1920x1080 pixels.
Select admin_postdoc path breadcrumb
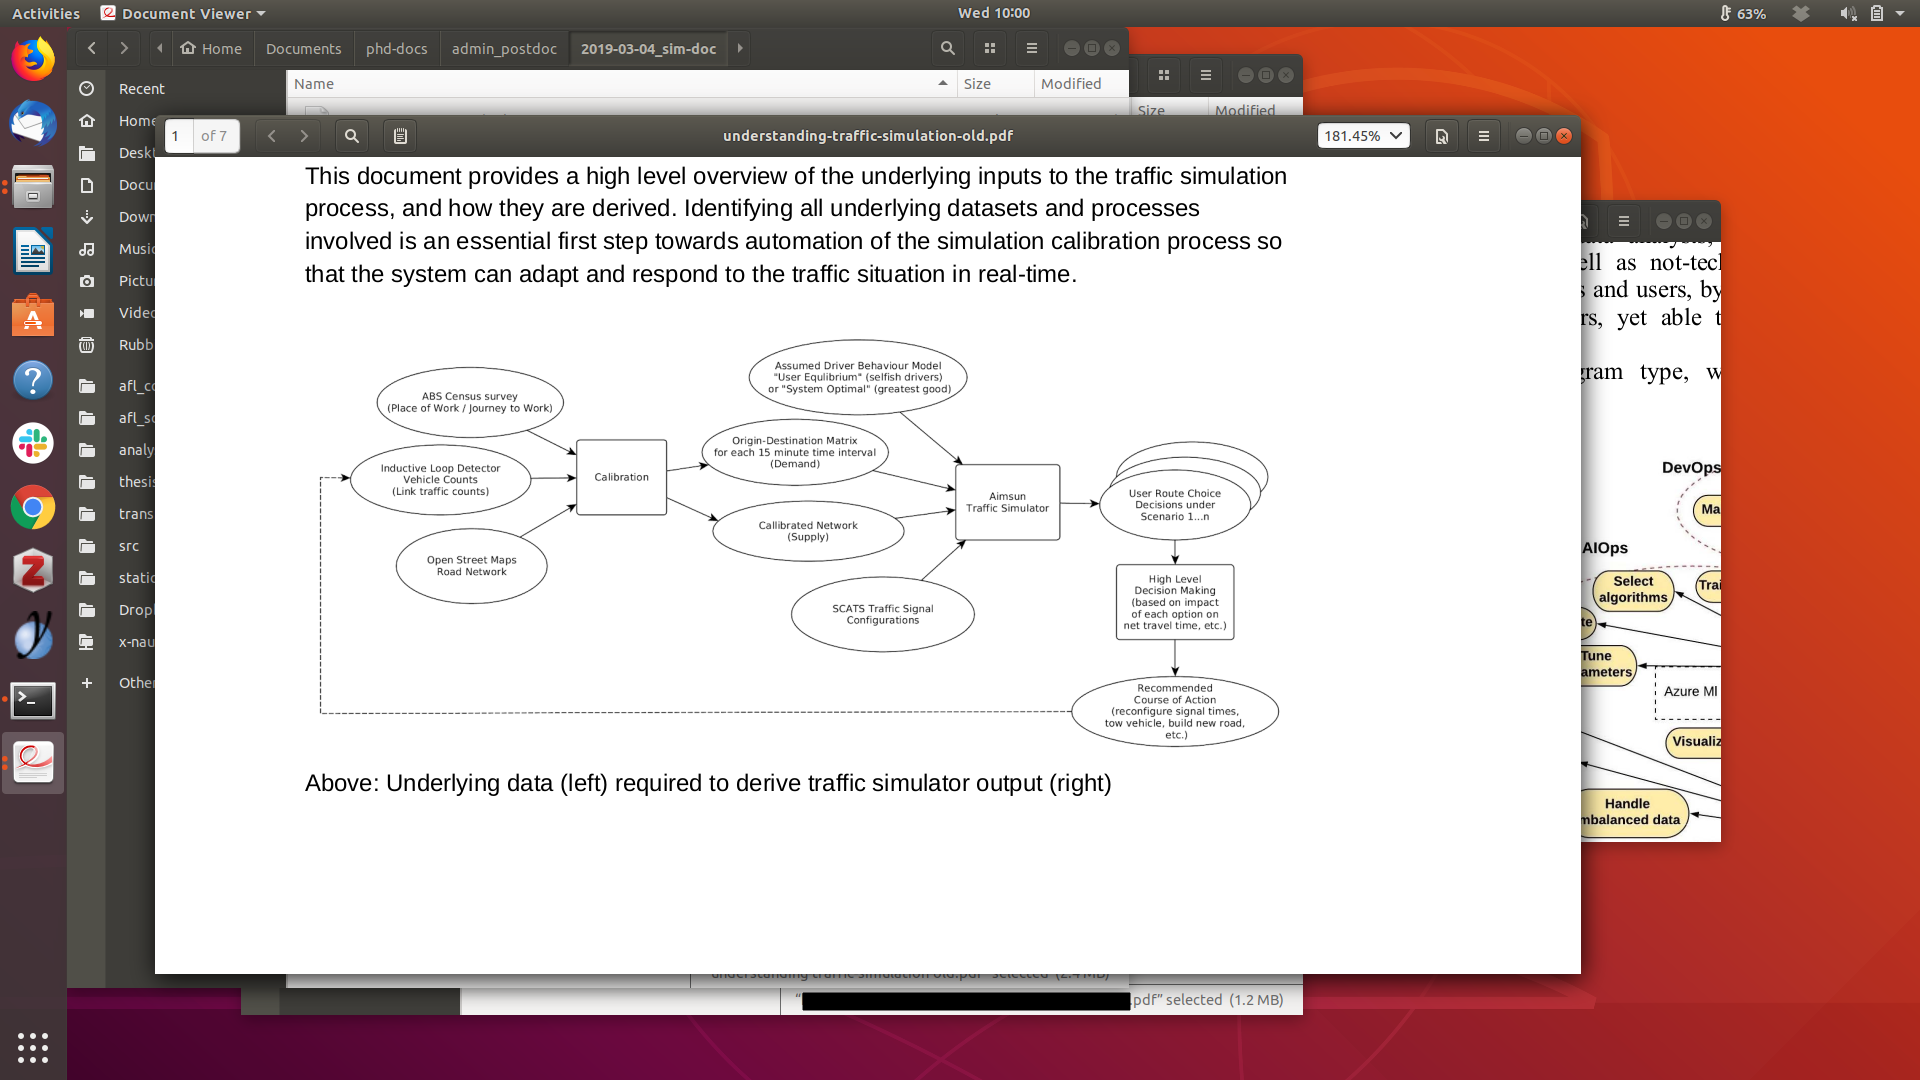[x=503, y=48]
